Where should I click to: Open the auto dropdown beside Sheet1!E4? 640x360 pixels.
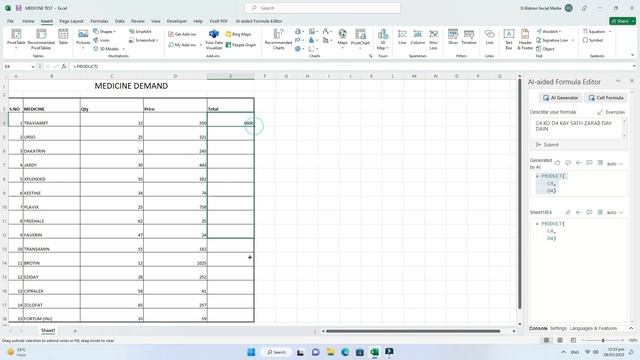coord(615,212)
